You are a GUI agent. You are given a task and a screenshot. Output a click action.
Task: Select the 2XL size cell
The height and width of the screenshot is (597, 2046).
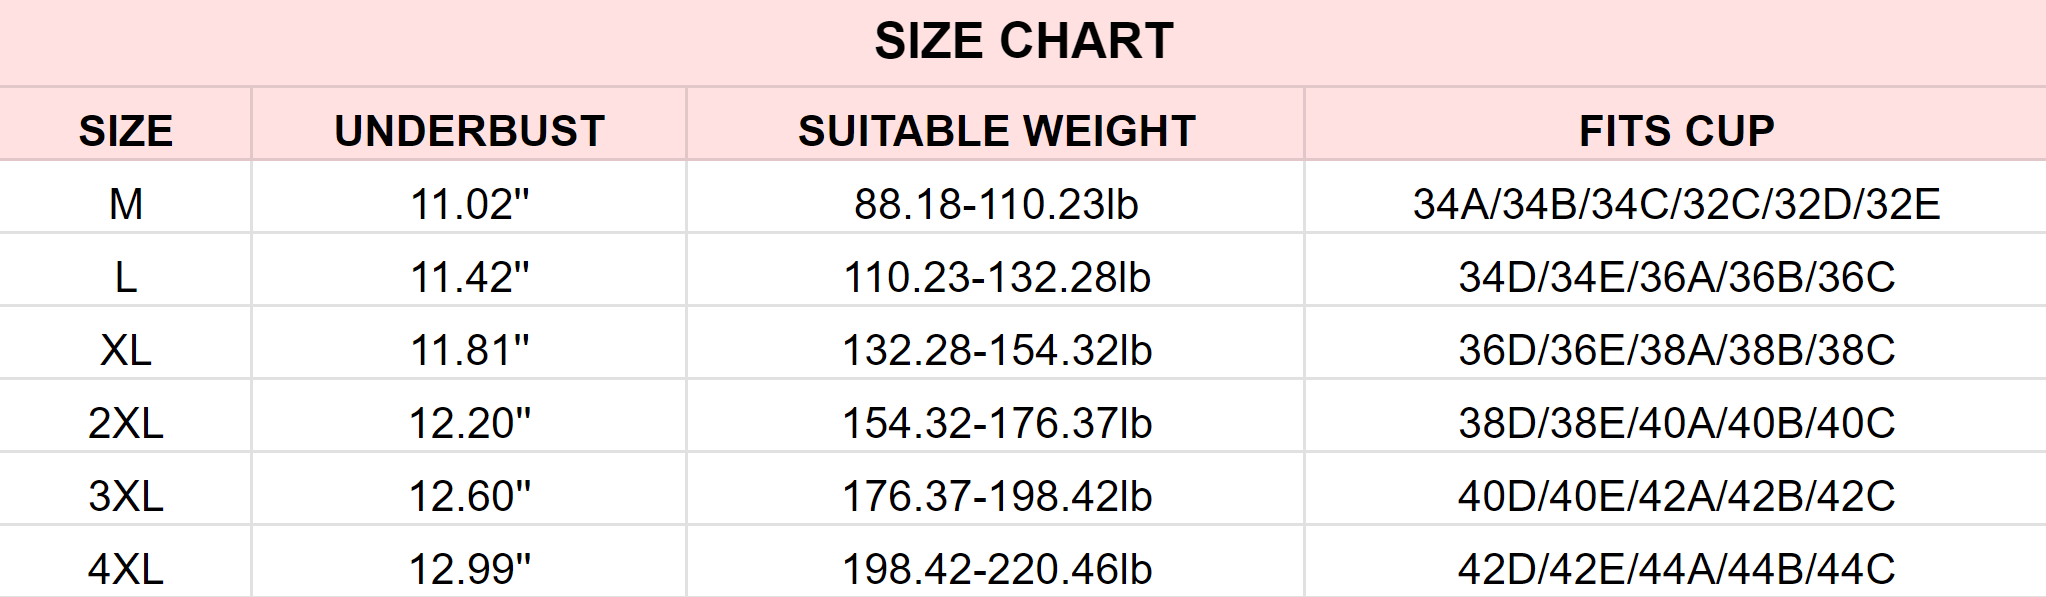tap(126, 423)
